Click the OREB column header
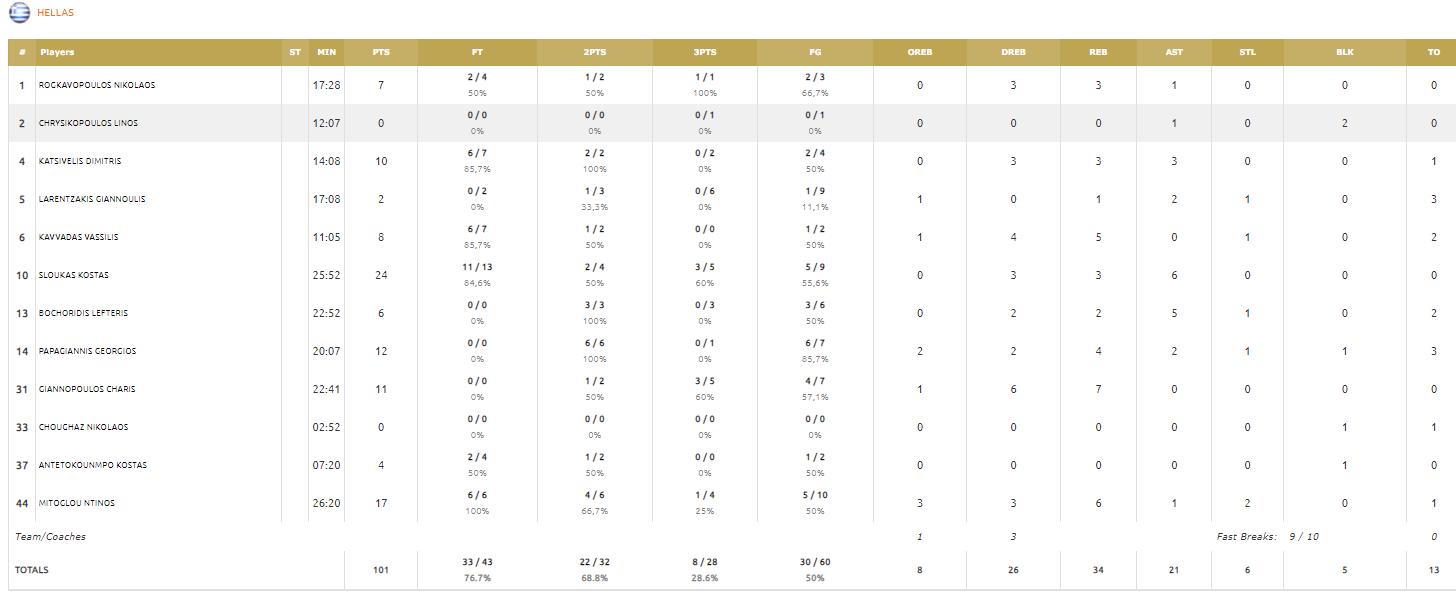Image resolution: width=1456 pixels, height=593 pixels. click(x=920, y=52)
